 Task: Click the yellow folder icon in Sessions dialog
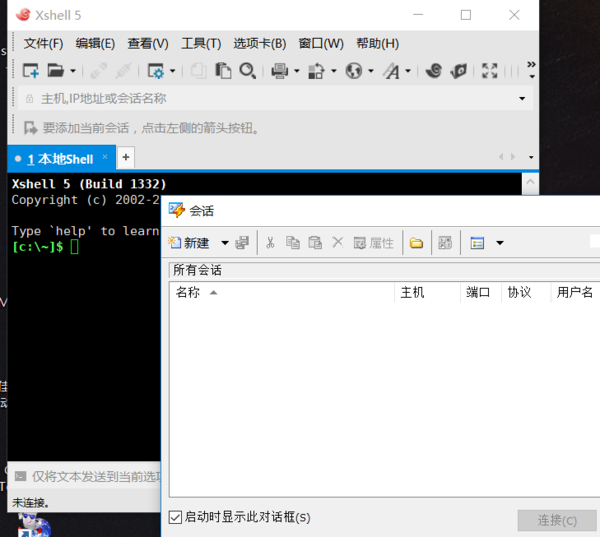(416, 243)
